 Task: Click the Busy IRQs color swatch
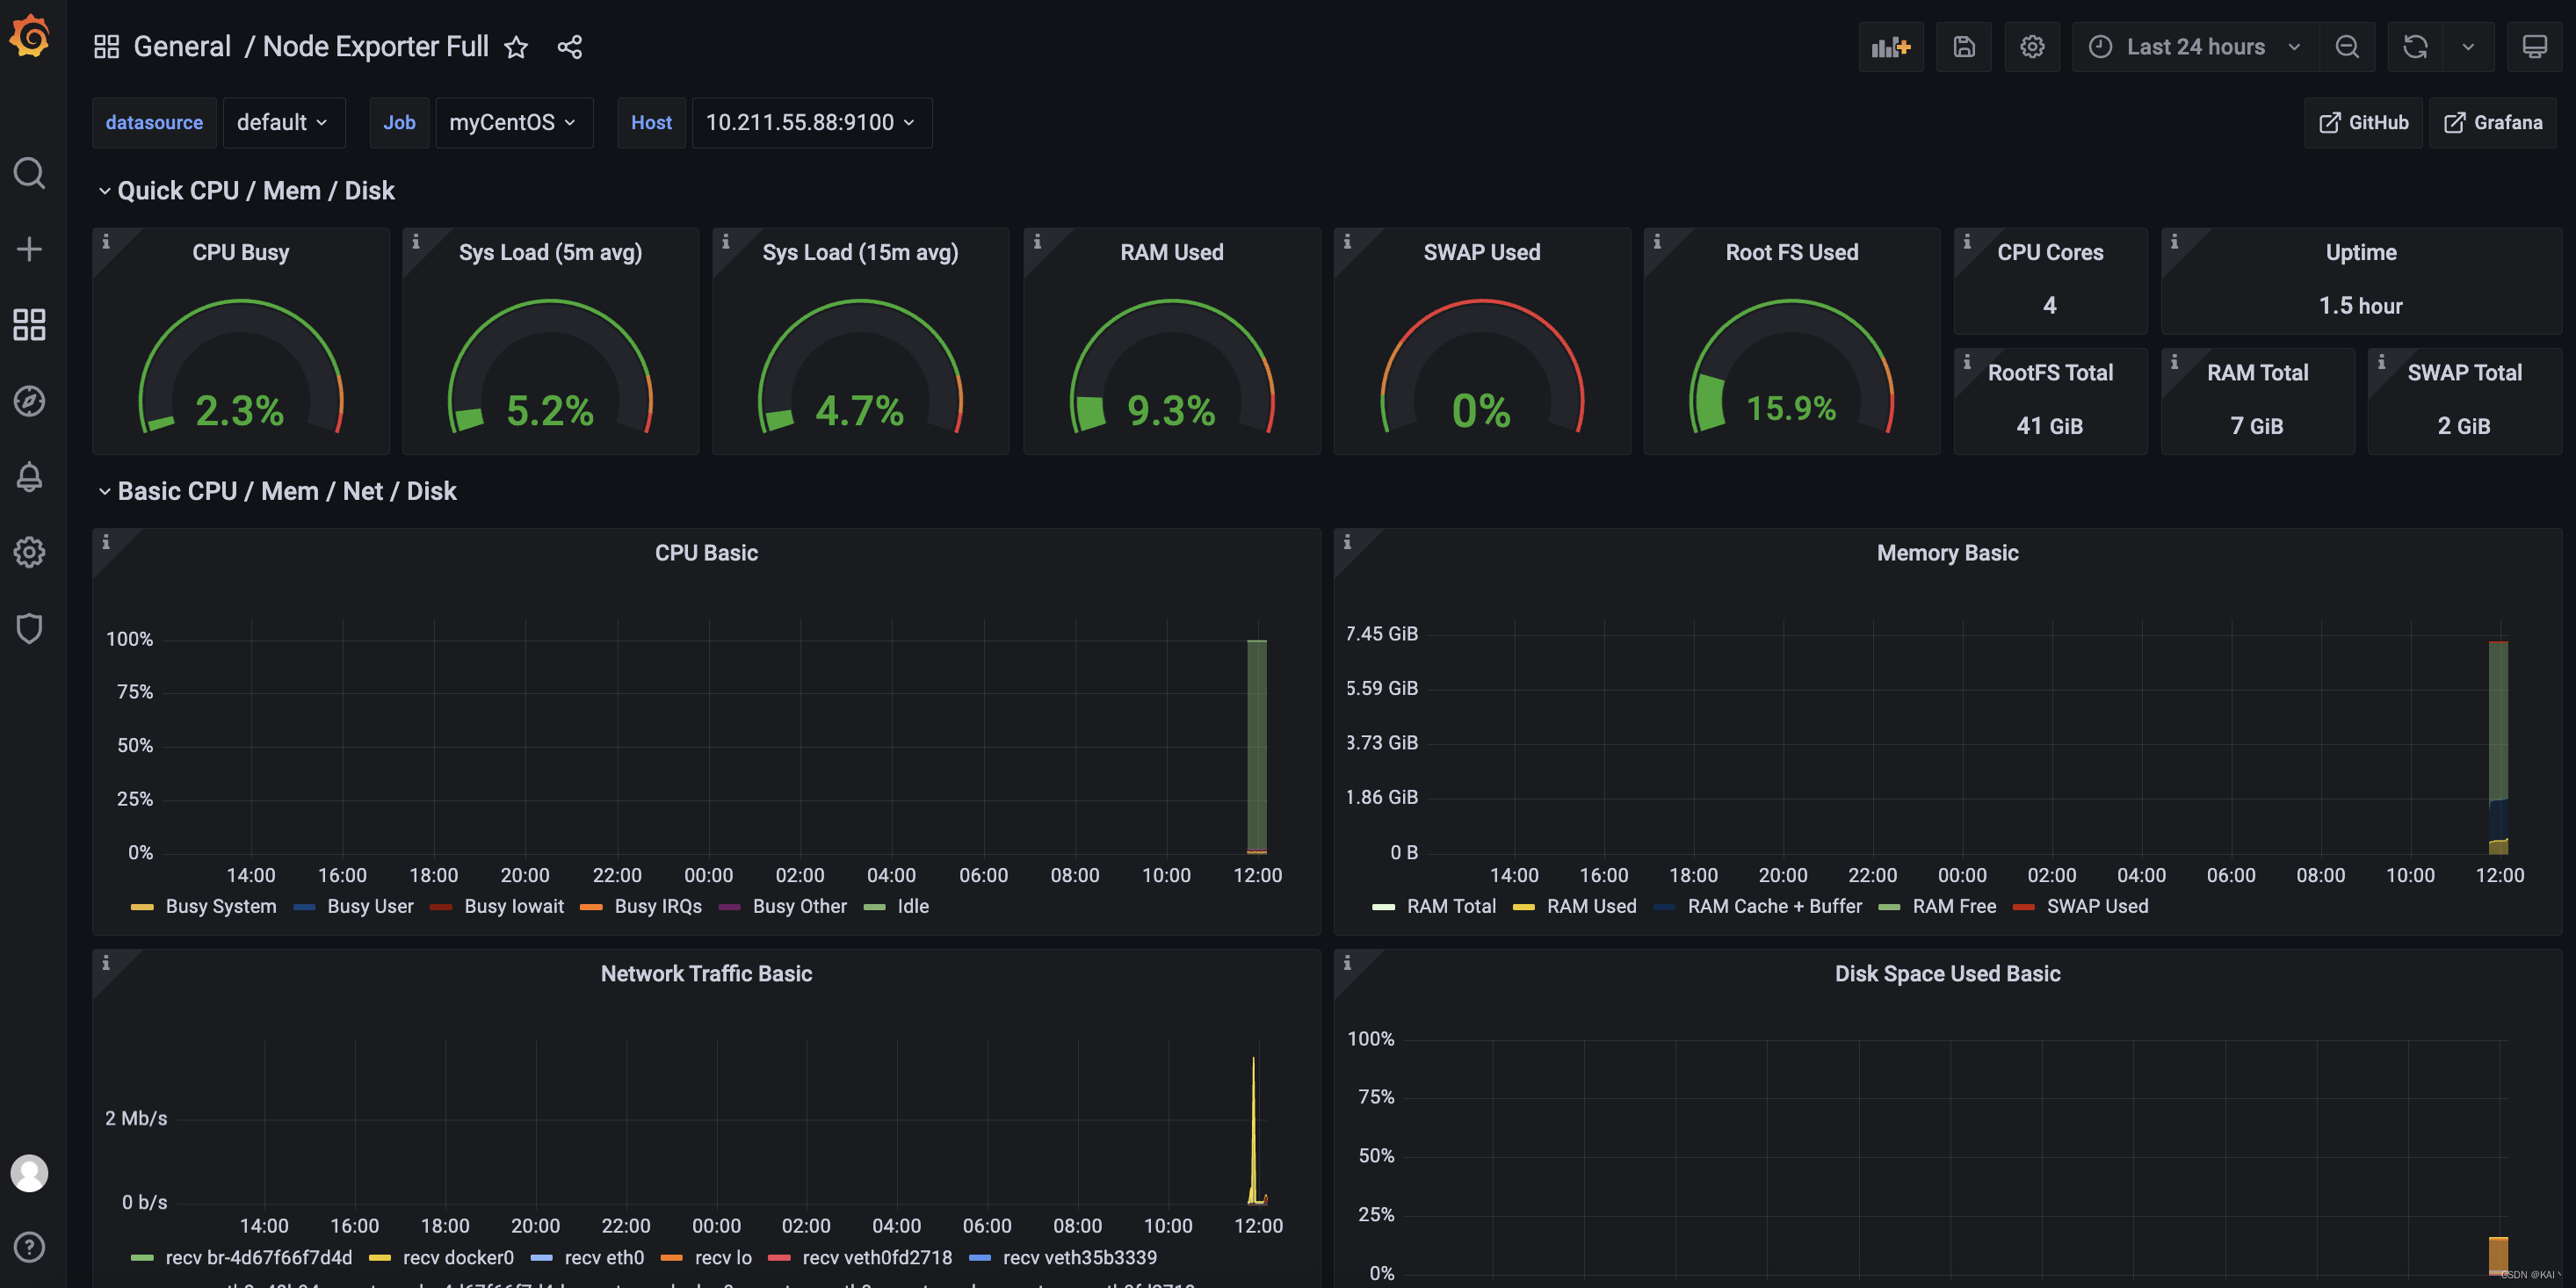click(x=591, y=907)
